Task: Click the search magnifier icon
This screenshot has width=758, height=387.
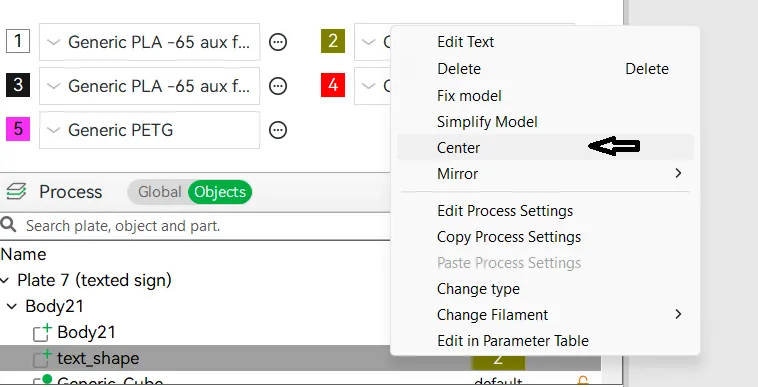Action: pyautogui.click(x=8, y=225)
